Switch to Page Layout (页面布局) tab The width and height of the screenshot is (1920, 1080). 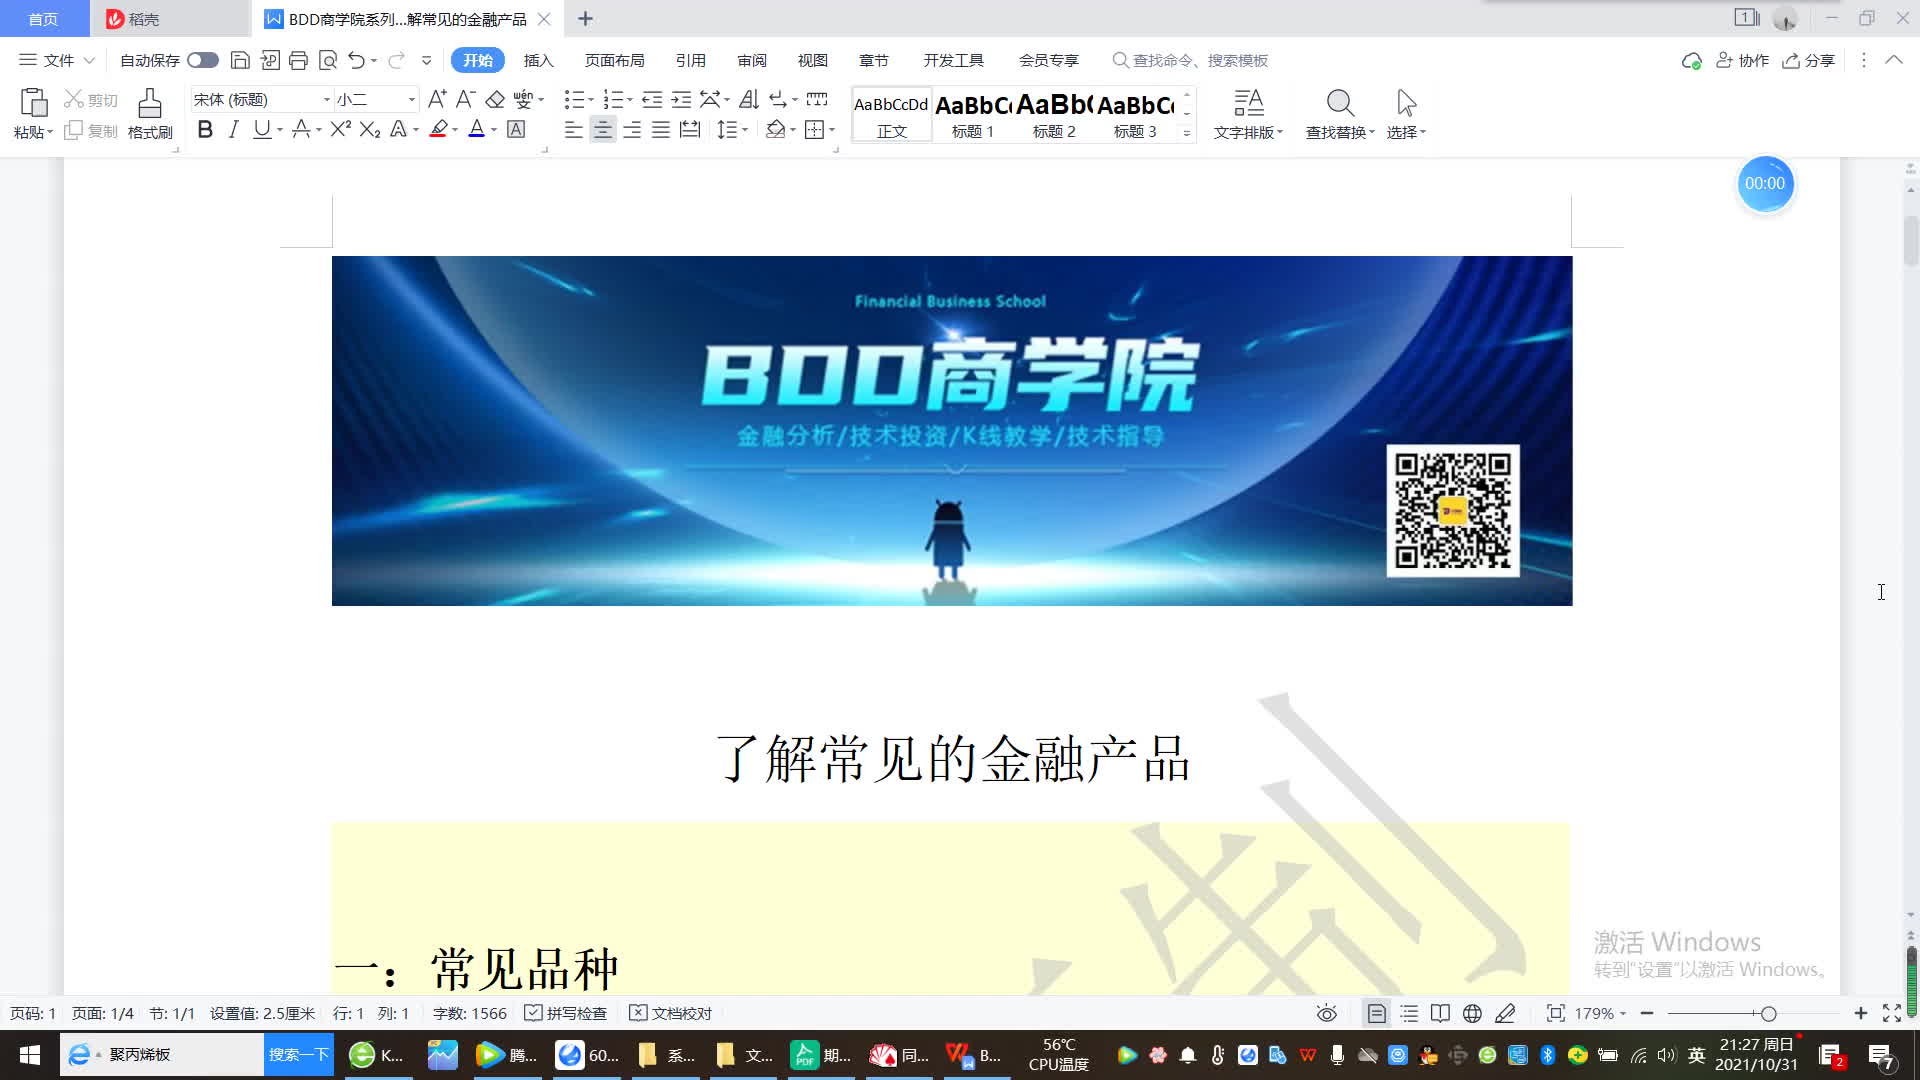coord(614,60)
